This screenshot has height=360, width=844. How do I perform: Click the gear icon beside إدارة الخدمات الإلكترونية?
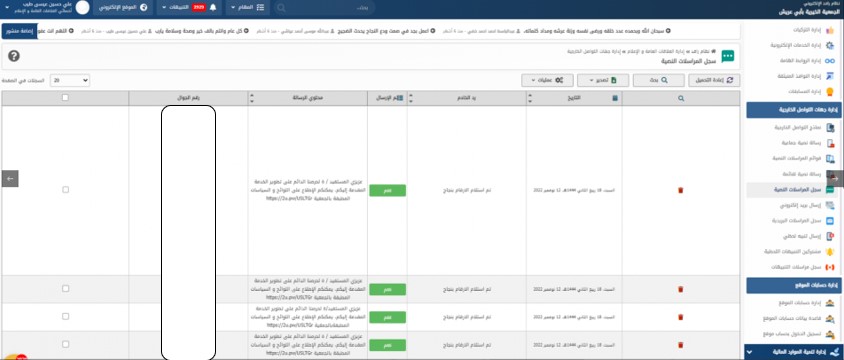830,46
